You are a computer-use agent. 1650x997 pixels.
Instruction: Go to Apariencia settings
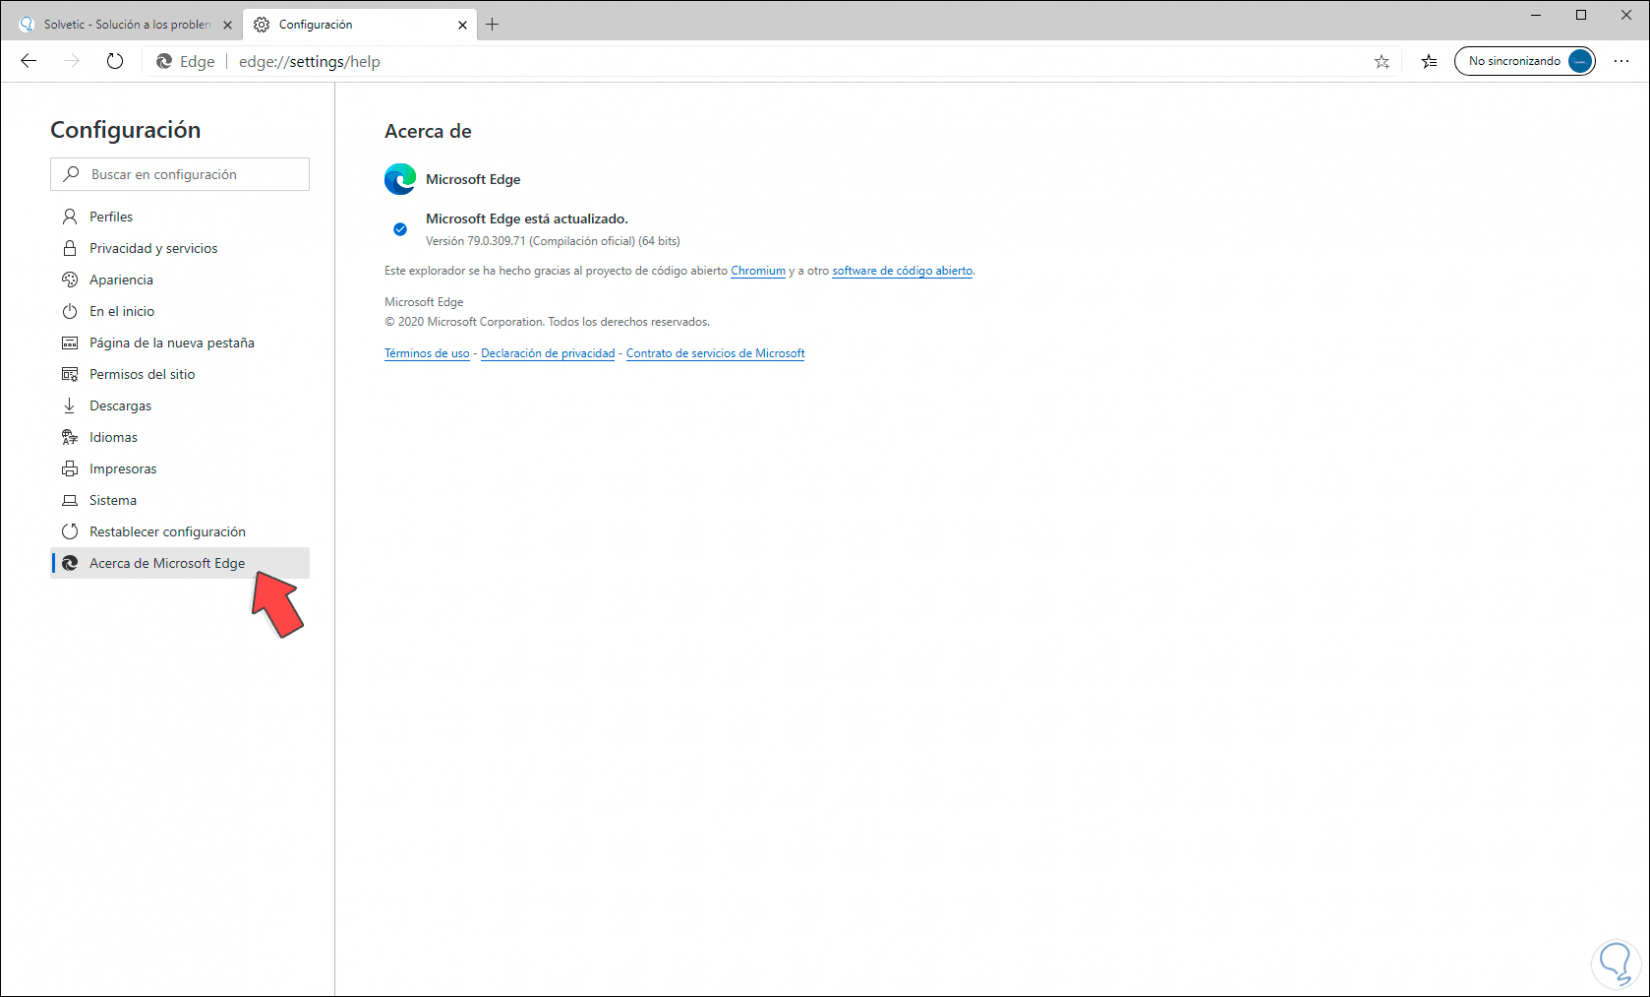pos(180,279)
